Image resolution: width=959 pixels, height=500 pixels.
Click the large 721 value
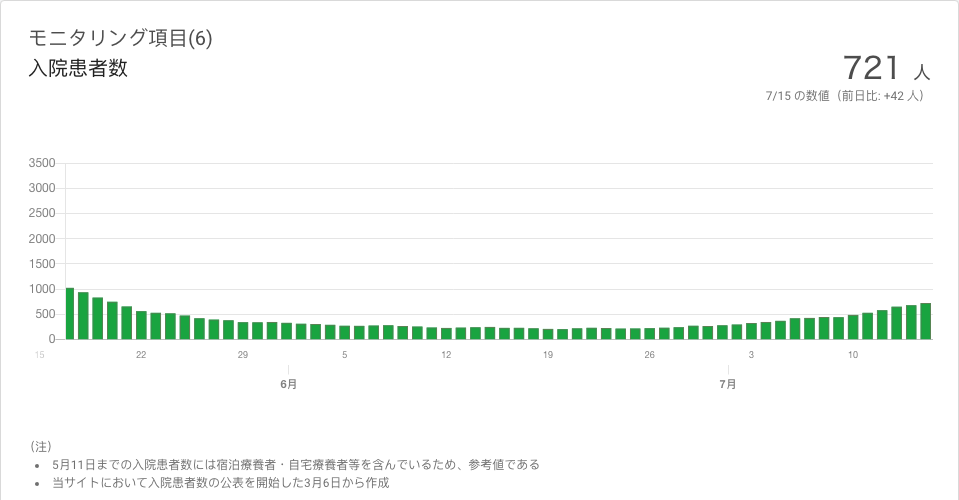point(872,67)
